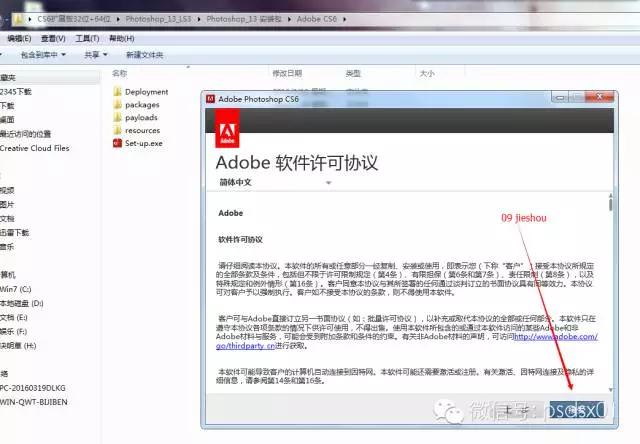Select the packages folder icon
The width and height of the screenshot is (640, 444).
coord(118,105)
